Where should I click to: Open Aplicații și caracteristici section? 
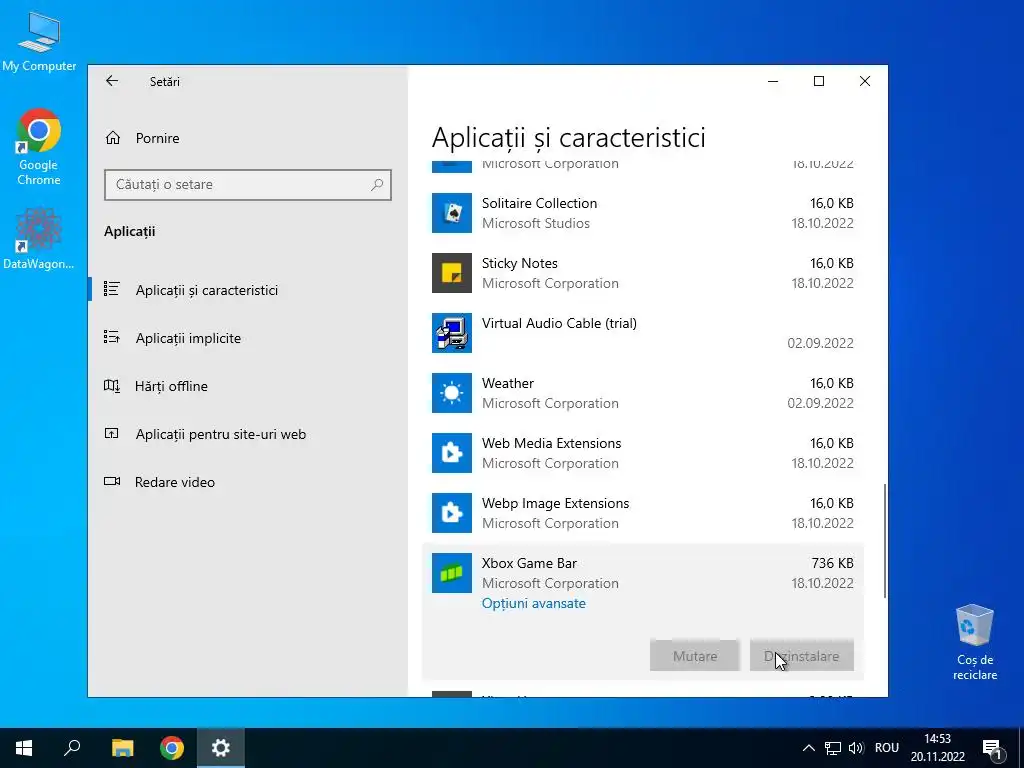pyautogui.click(x=207, y=290)
